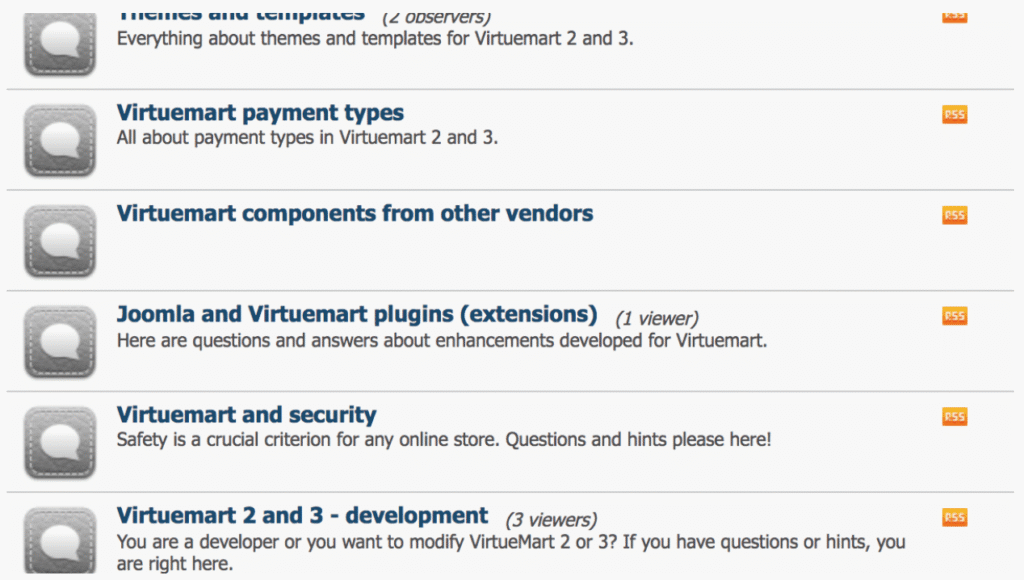The height and width of the screenshot is (580, 1024).
Task: Open RSS feed for components from other vendors
Action: (954, 215)
